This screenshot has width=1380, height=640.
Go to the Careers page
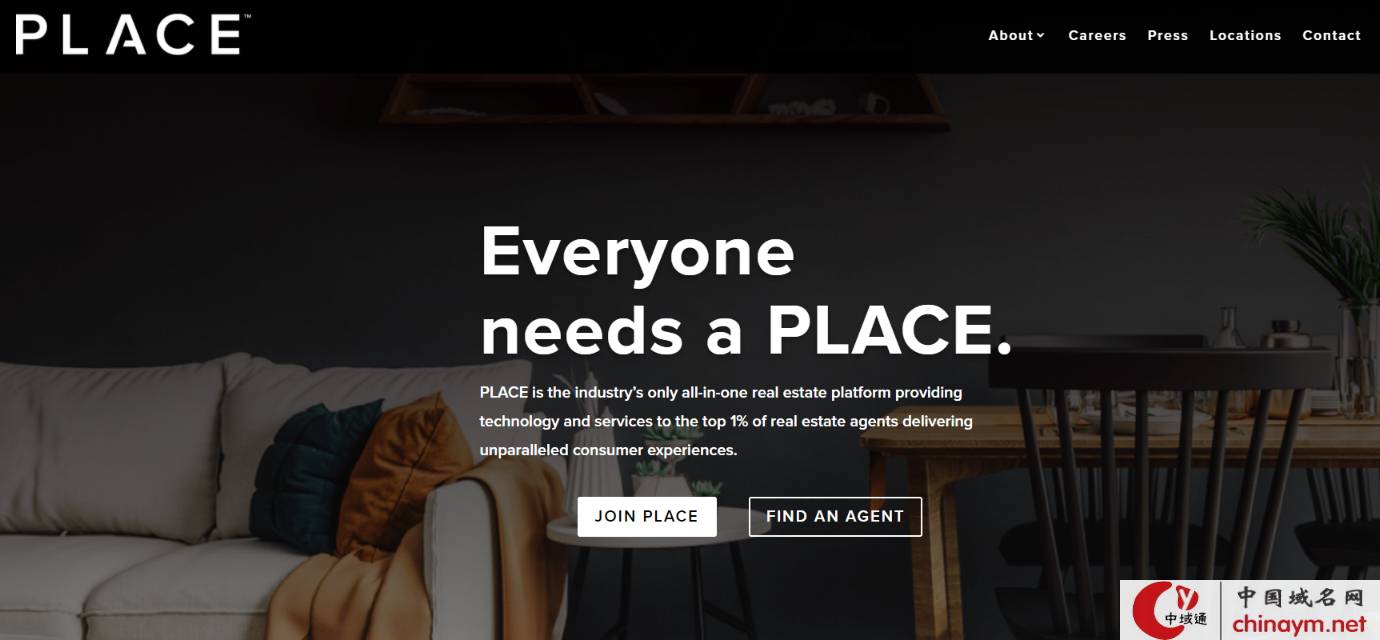click(1097, 35)
